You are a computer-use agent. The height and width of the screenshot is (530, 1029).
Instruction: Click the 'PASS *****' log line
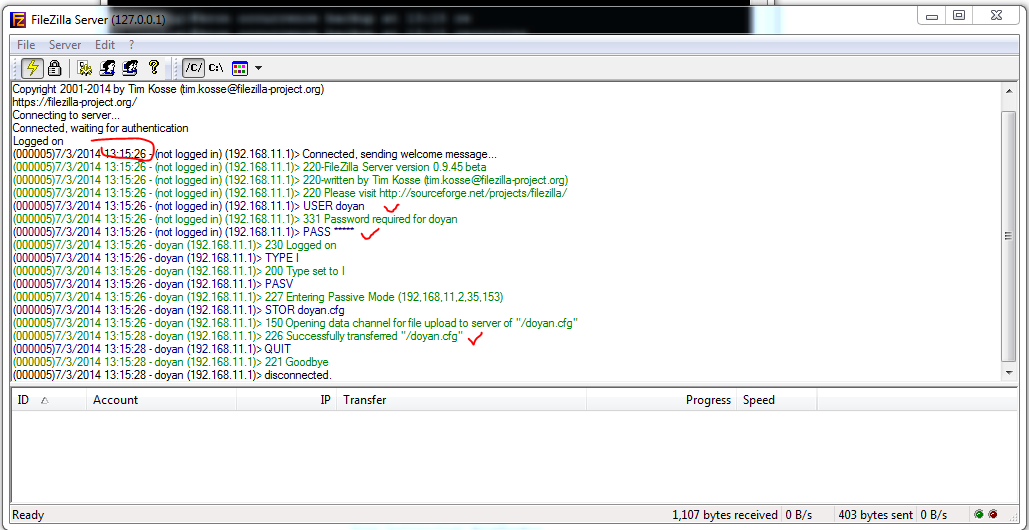[x=183, y=232]
